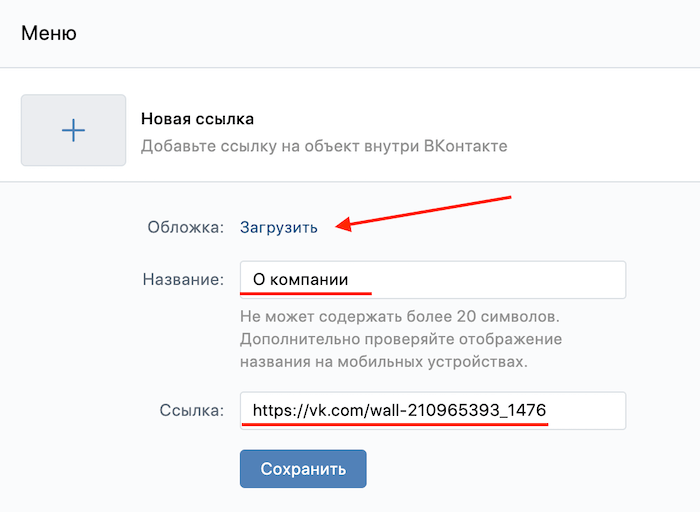Click the plus icon on cover tile
The width and height of the screenshot is (700, 512).
point(73,130)
